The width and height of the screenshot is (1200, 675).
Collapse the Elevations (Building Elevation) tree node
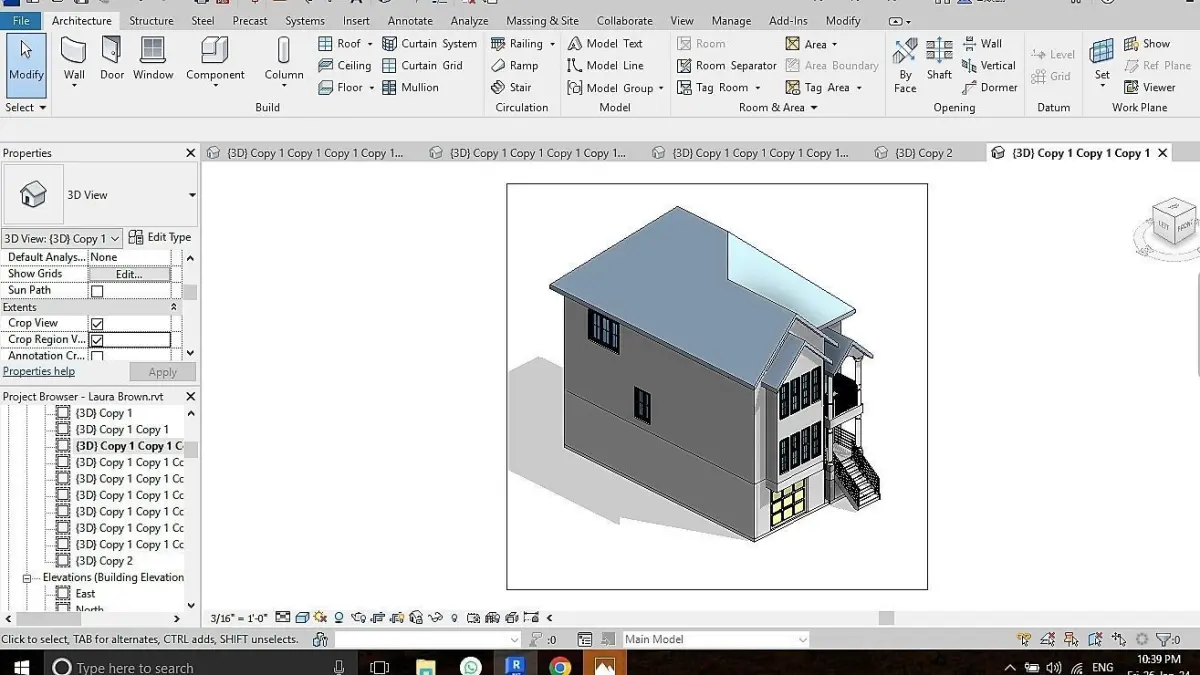click(x=28, y=578)
